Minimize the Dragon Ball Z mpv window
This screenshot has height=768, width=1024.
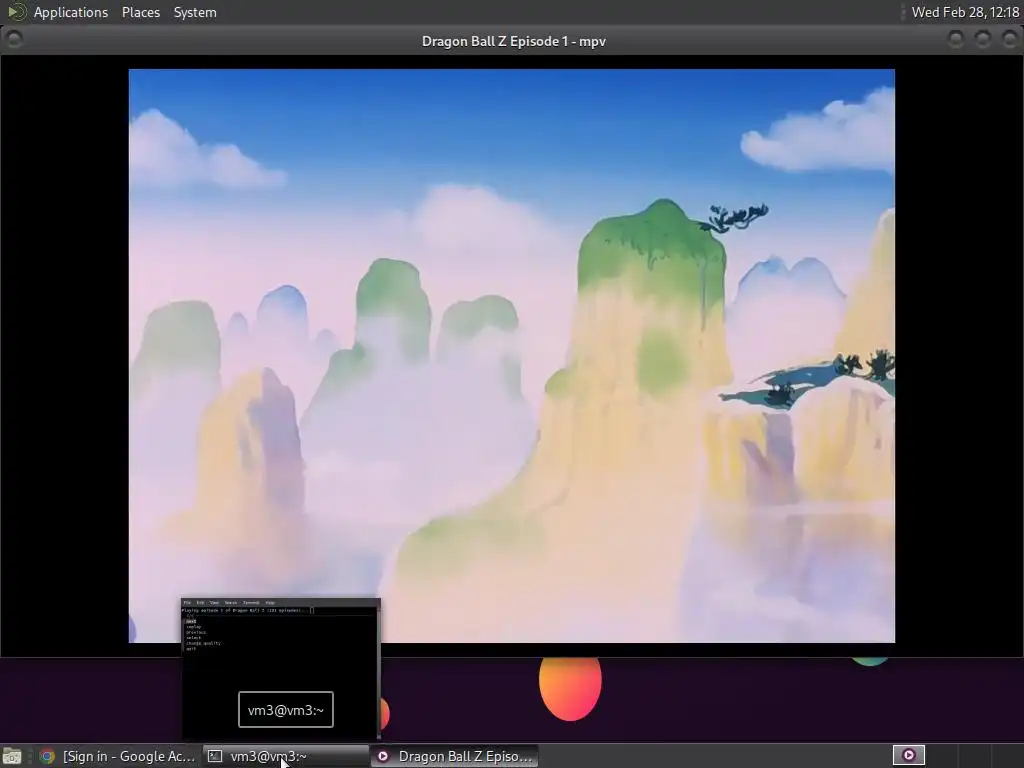tap(955, 40)
